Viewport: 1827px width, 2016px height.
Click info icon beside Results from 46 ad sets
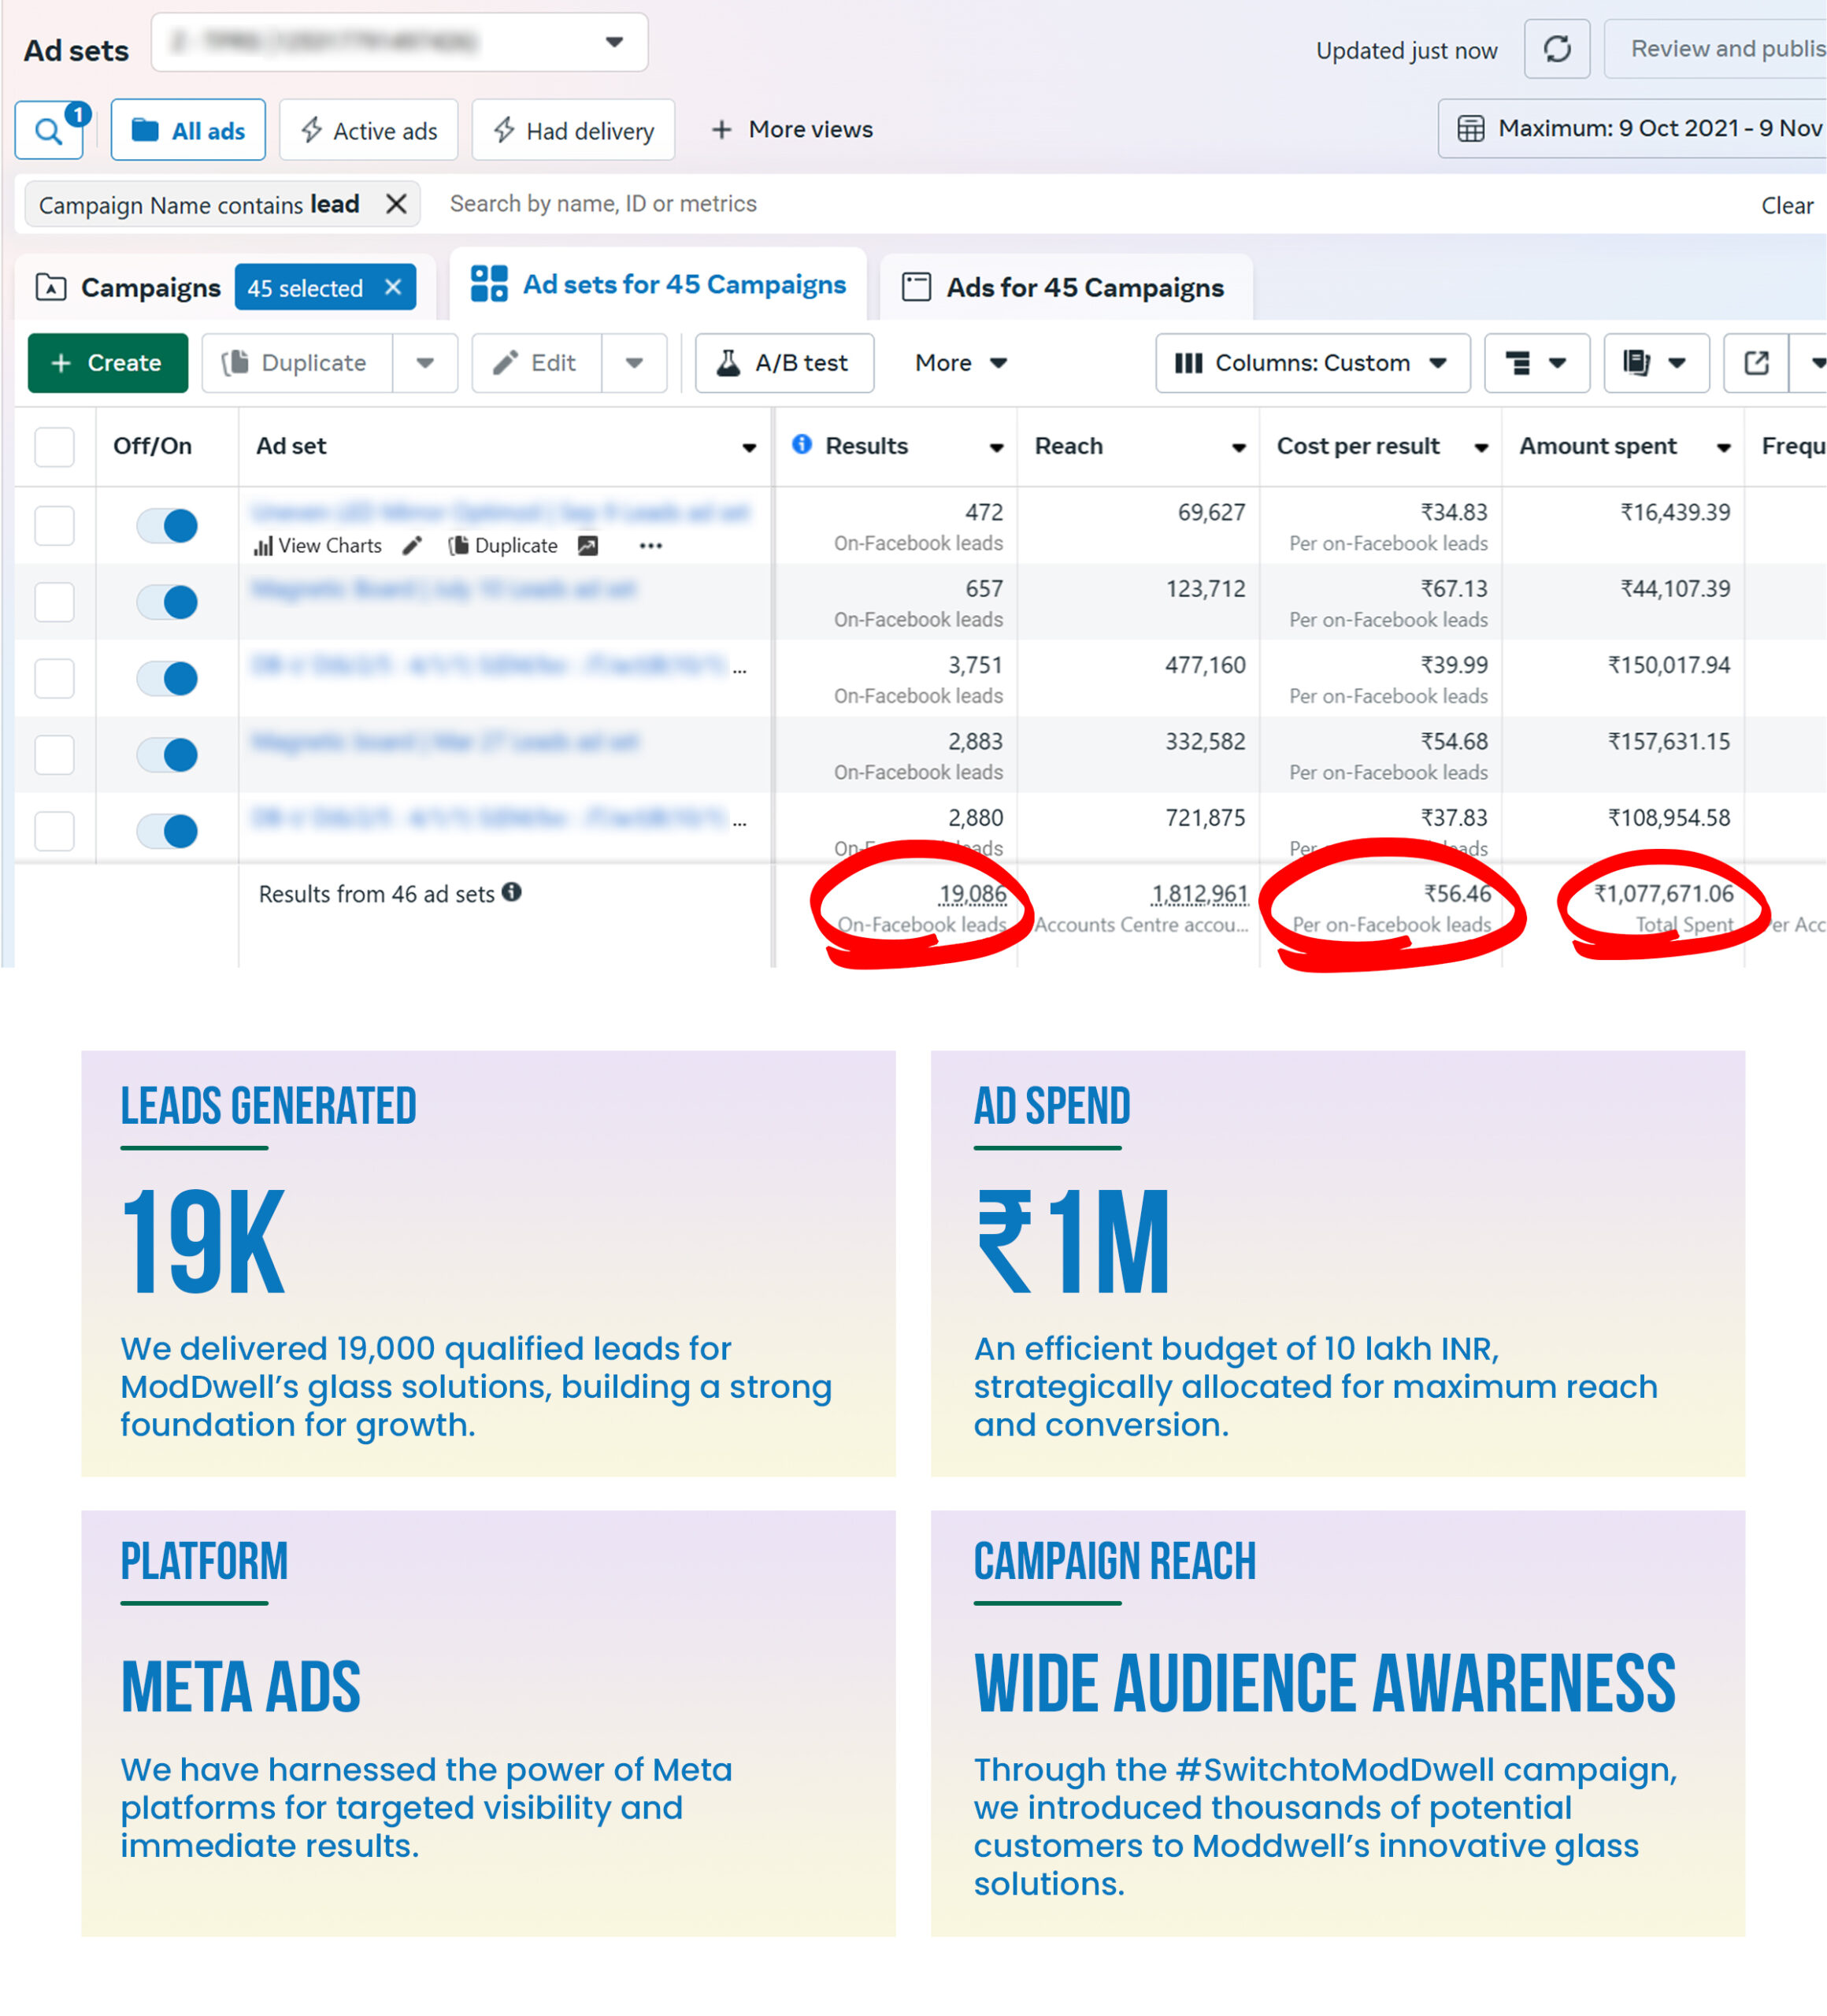pyautogui.click(x=512, y=892)
